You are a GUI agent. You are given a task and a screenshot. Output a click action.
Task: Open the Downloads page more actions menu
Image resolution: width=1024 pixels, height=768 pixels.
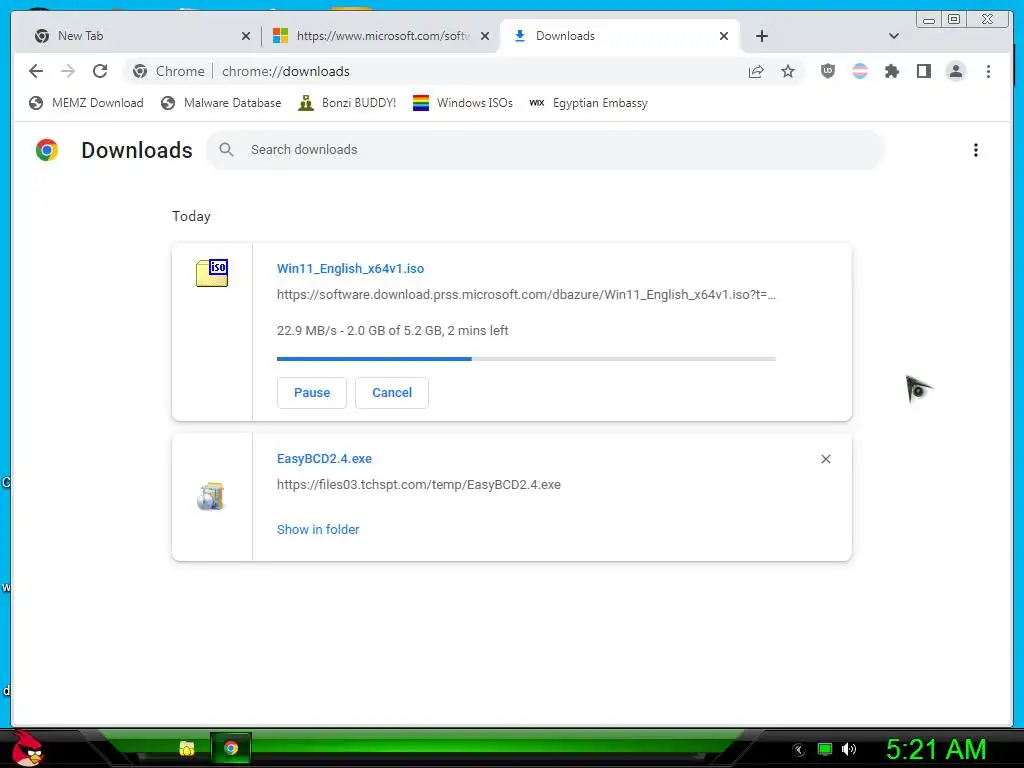coord(976,150)
